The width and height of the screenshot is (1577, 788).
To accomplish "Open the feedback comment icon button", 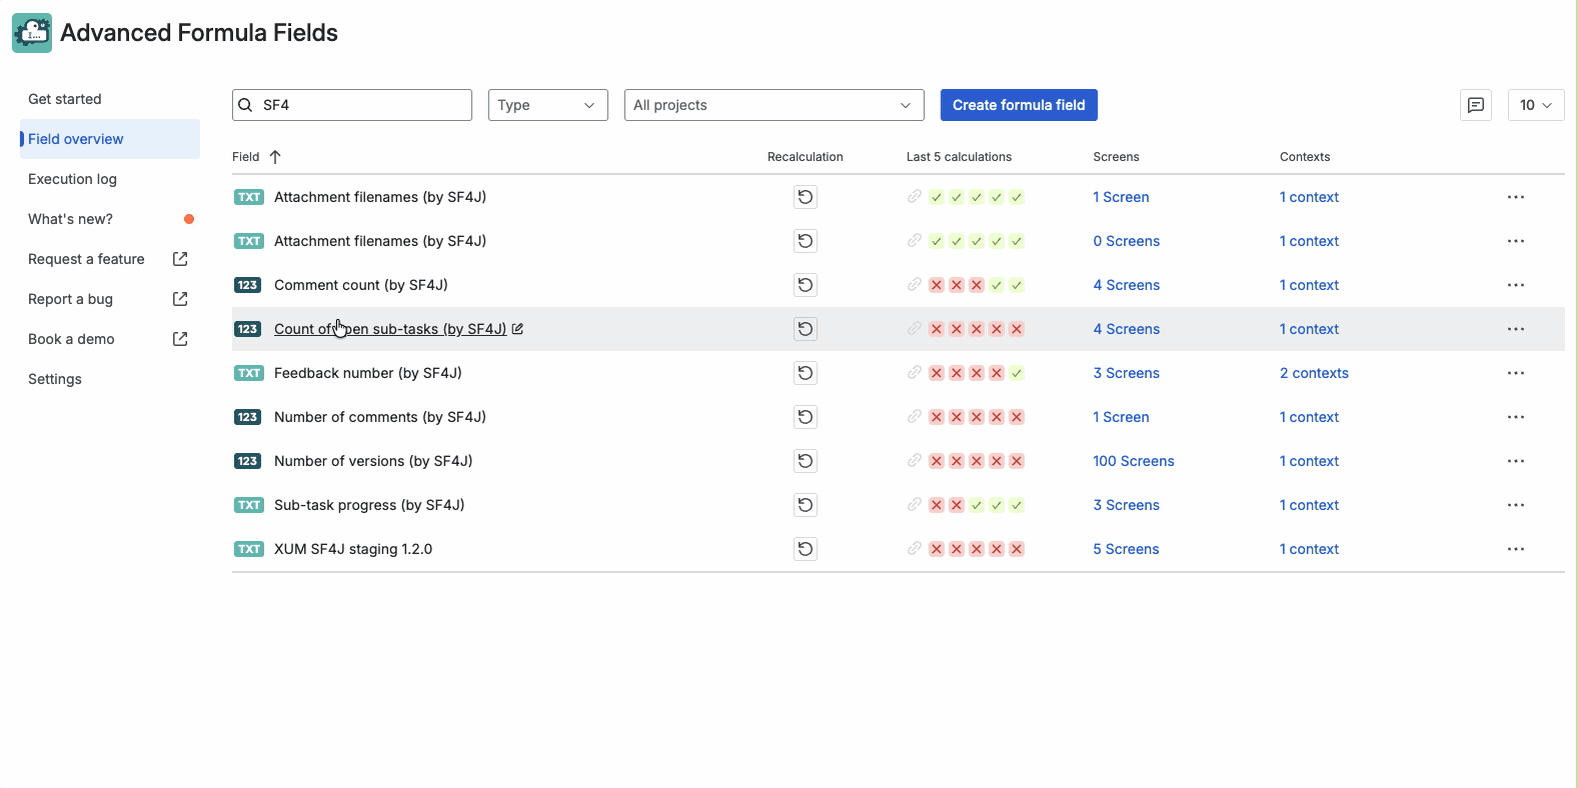I will (1475, 105).
